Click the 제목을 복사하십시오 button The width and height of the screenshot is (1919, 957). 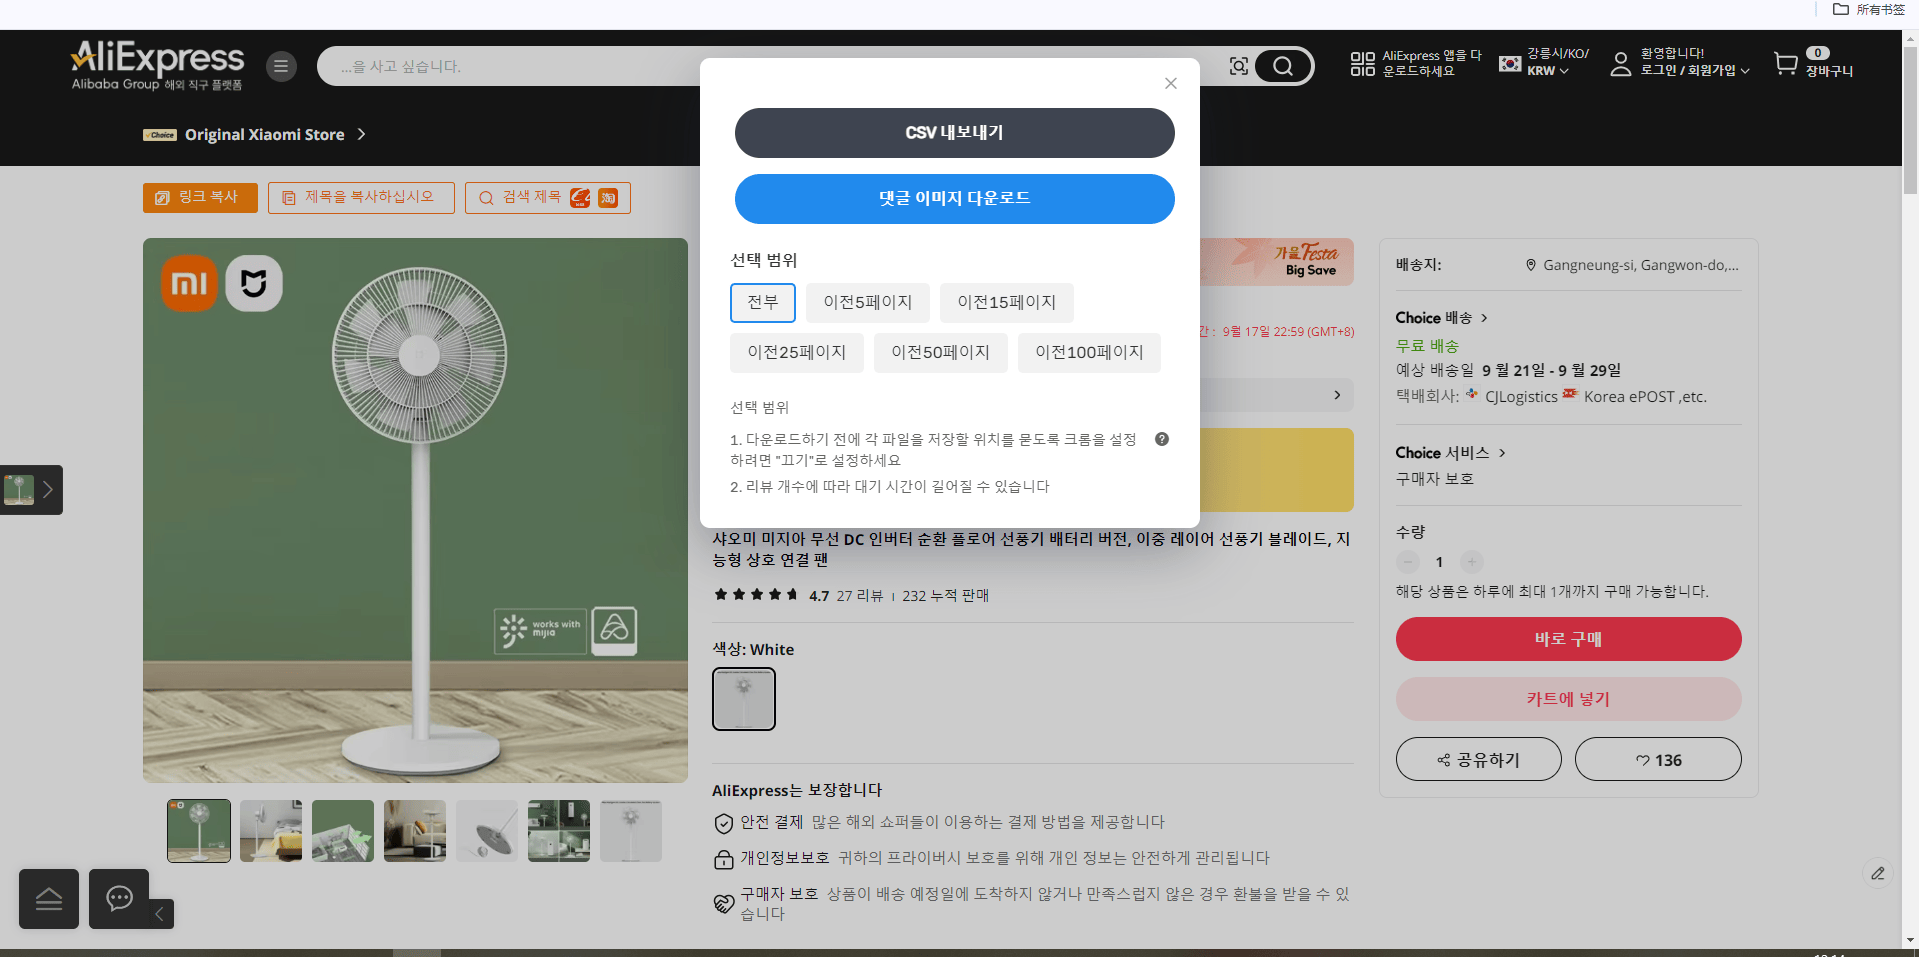tap(361, 198)
